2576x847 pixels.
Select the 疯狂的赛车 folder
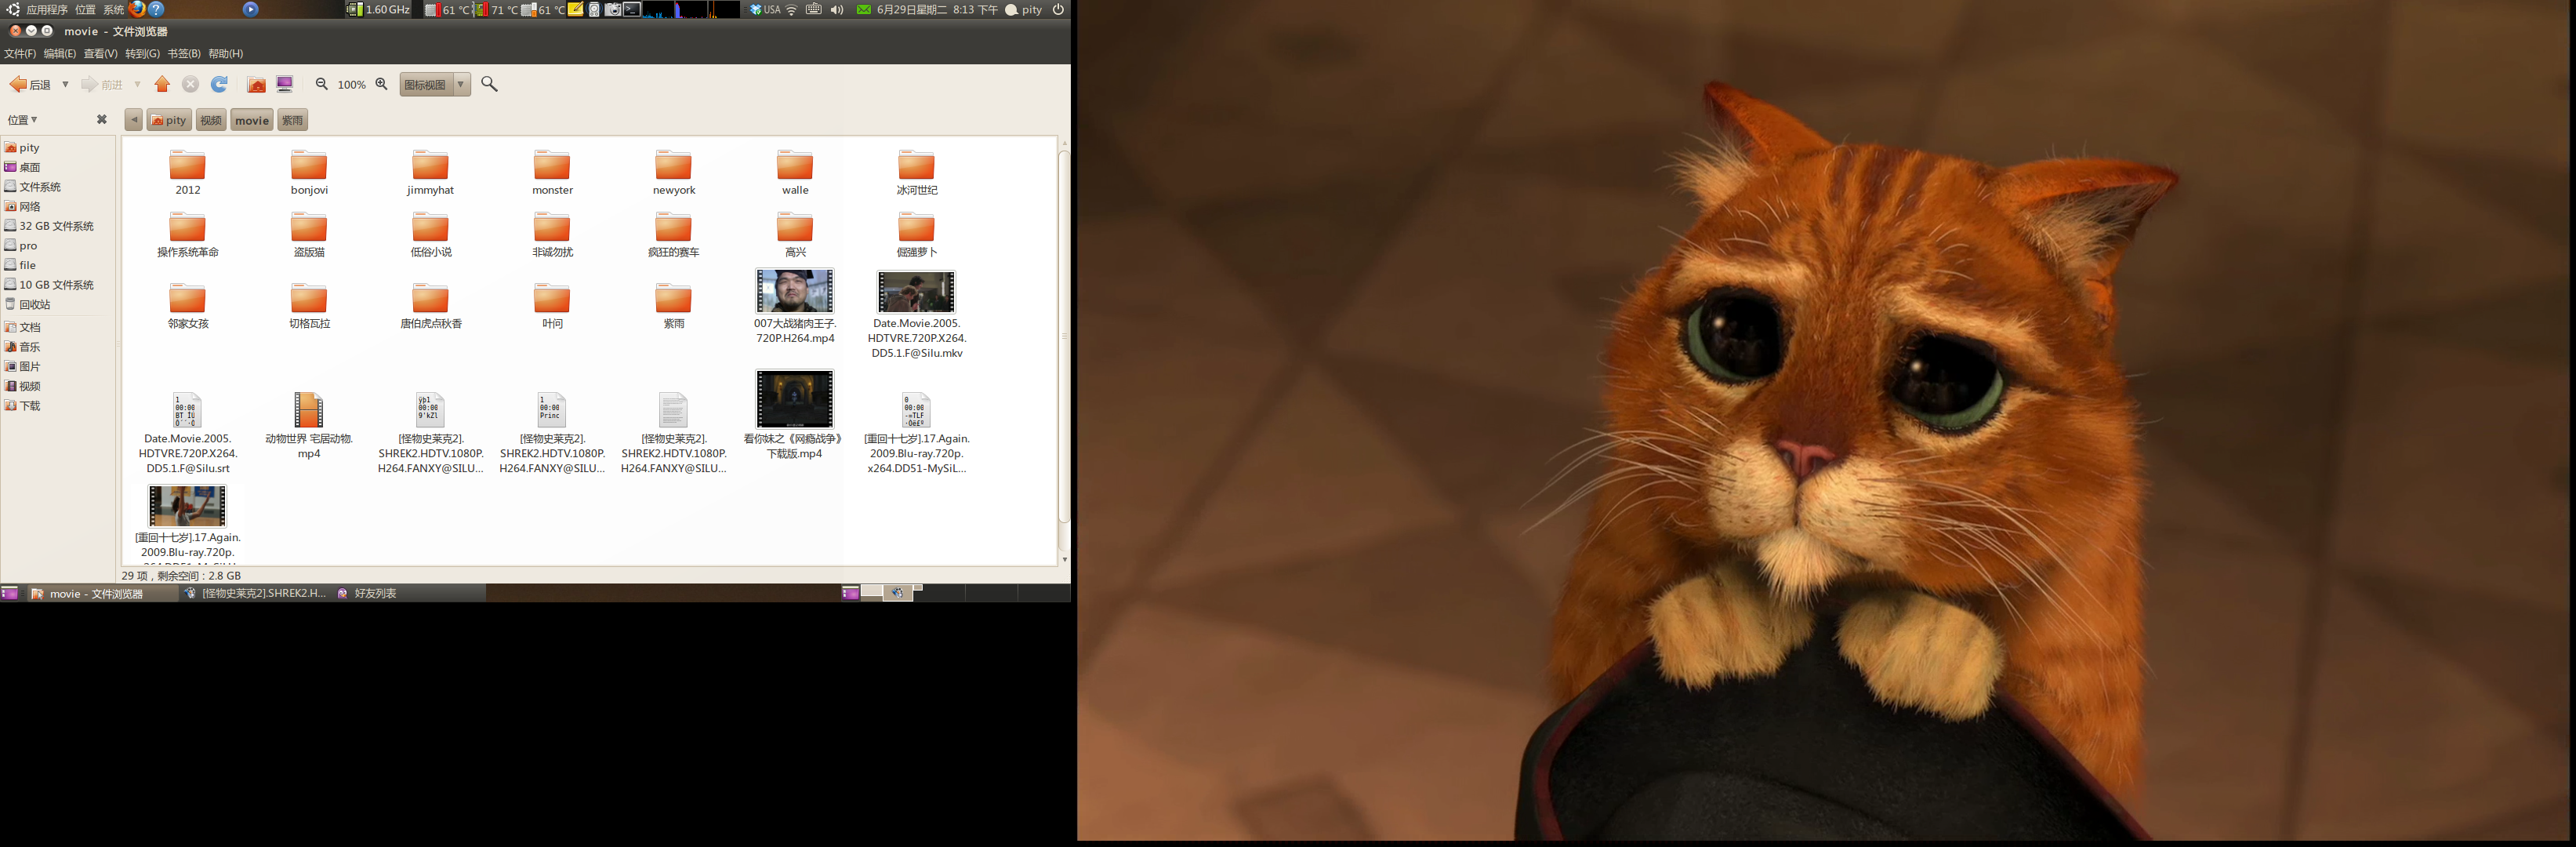point(673,235)
